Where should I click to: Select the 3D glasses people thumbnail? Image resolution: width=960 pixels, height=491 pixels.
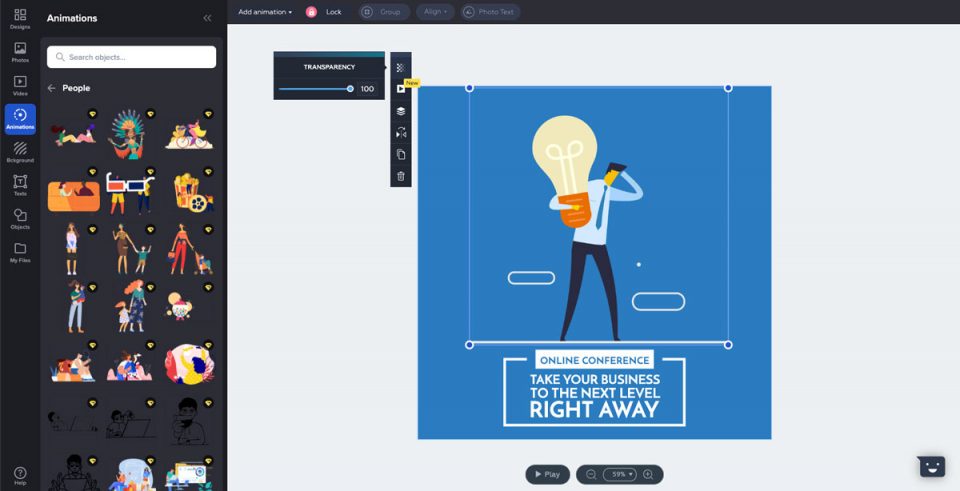click(x=130, y=192)
